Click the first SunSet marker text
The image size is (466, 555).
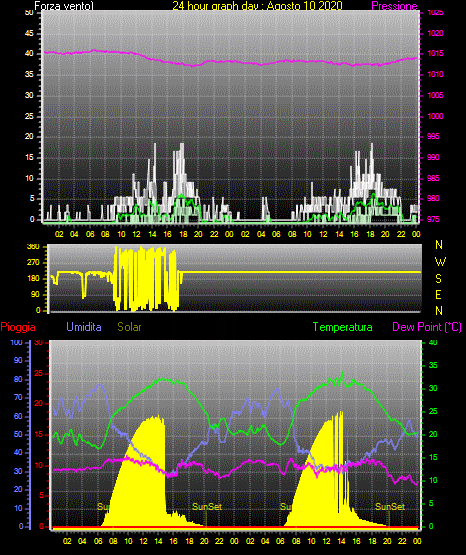(x=207, y=507)
